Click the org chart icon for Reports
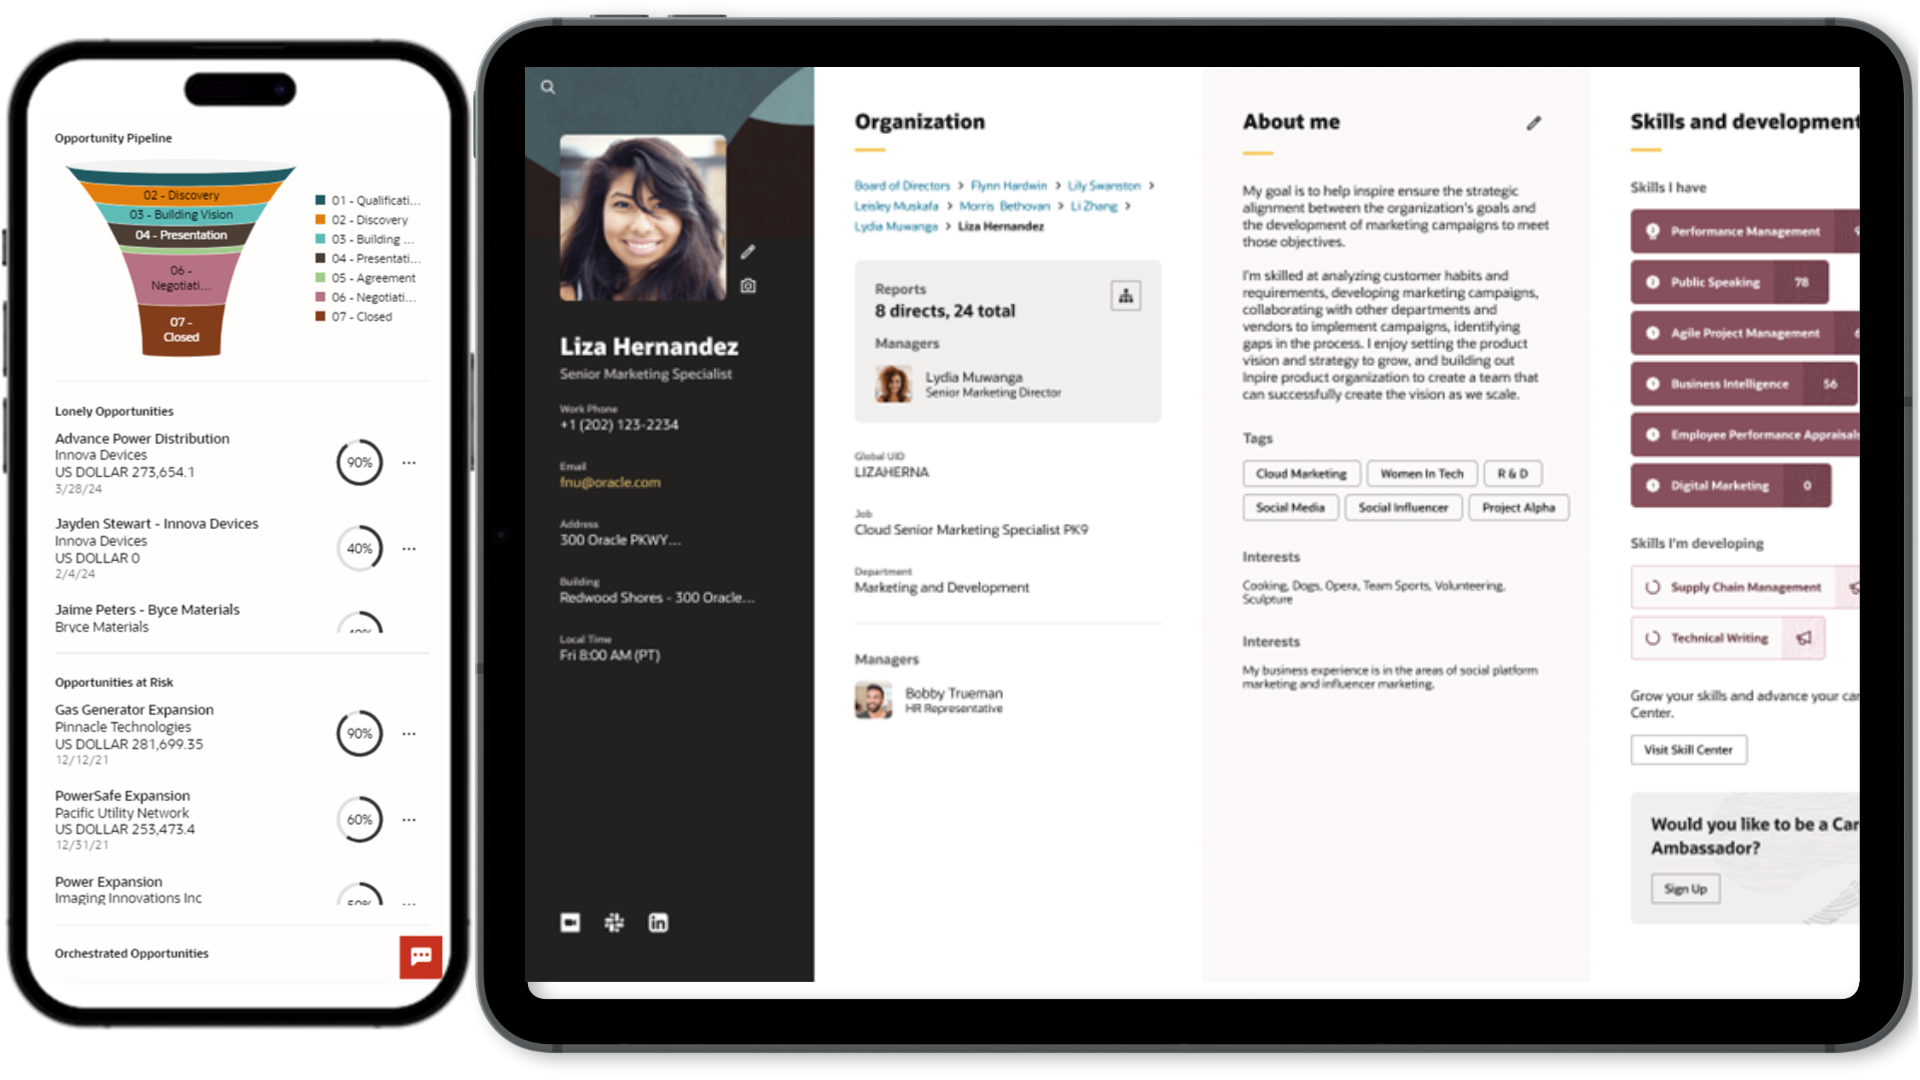Viewport: 1920px width, 1080px height. tap(1126, 295)
